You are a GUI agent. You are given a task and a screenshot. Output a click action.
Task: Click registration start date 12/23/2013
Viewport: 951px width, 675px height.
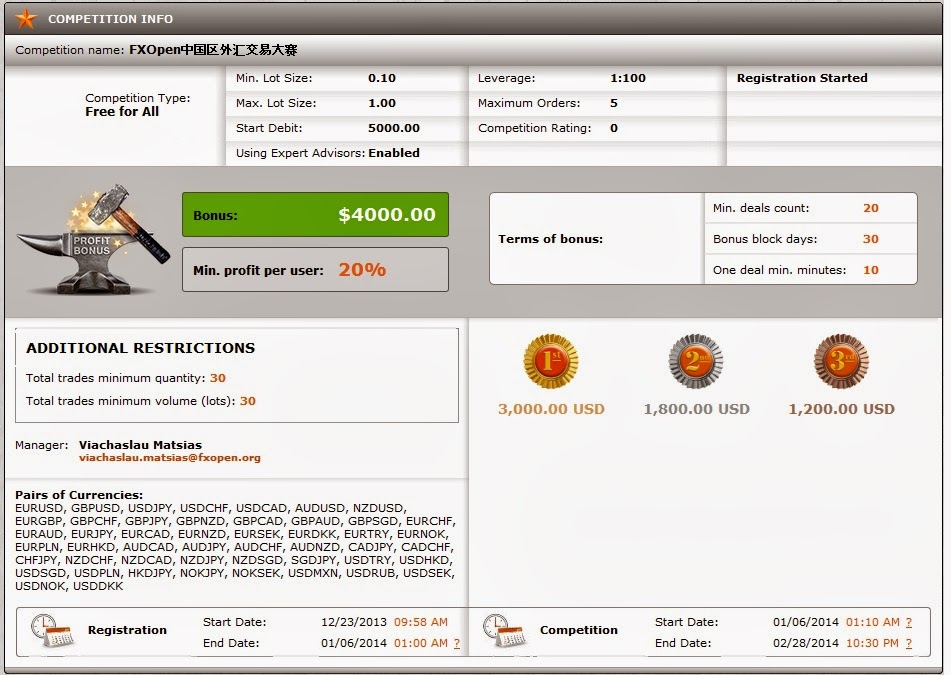(x=354, y=622)
